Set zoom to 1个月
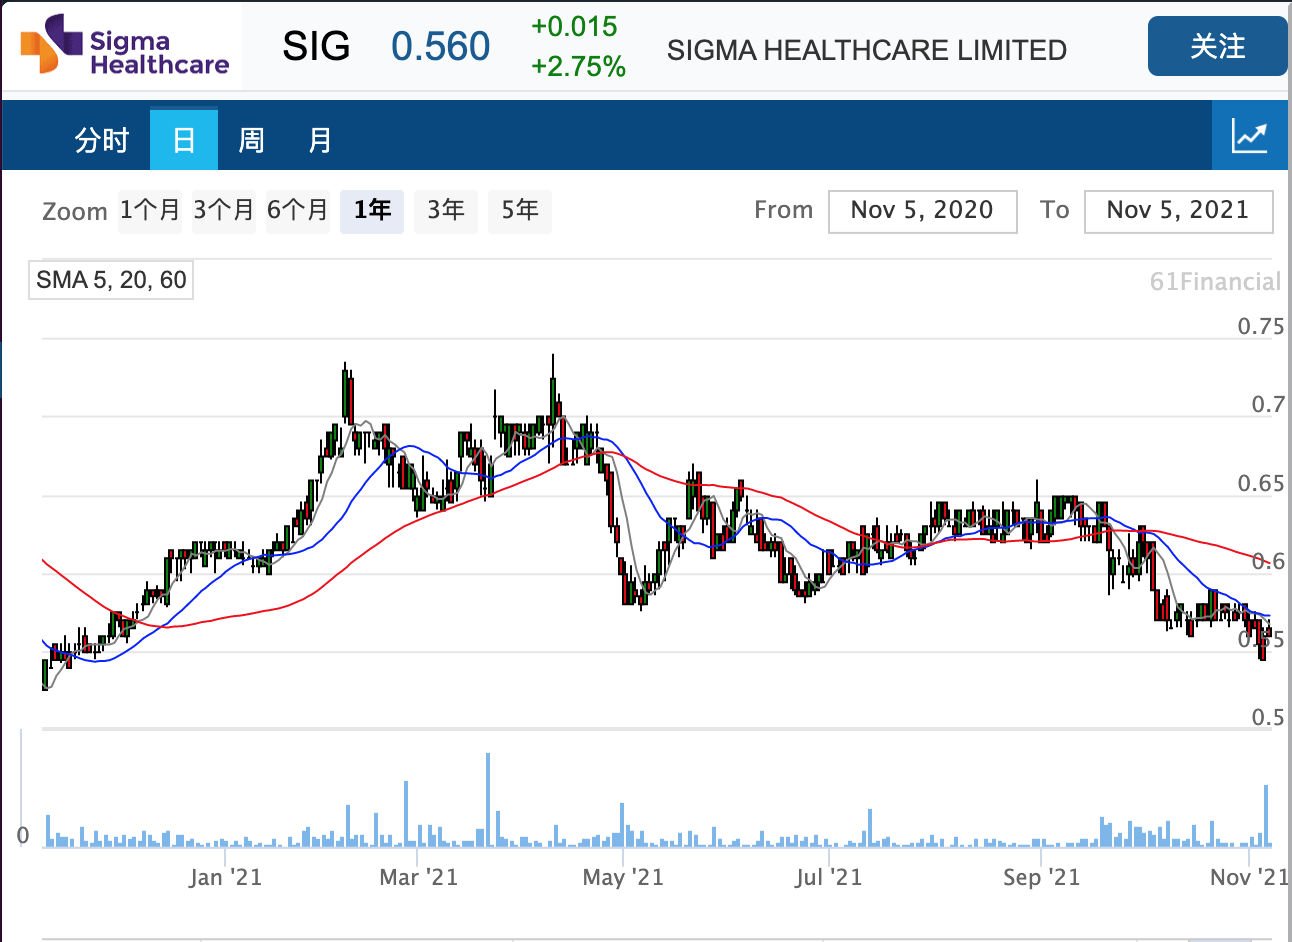This screenshot has width=1292, height=942. [150, 210]
